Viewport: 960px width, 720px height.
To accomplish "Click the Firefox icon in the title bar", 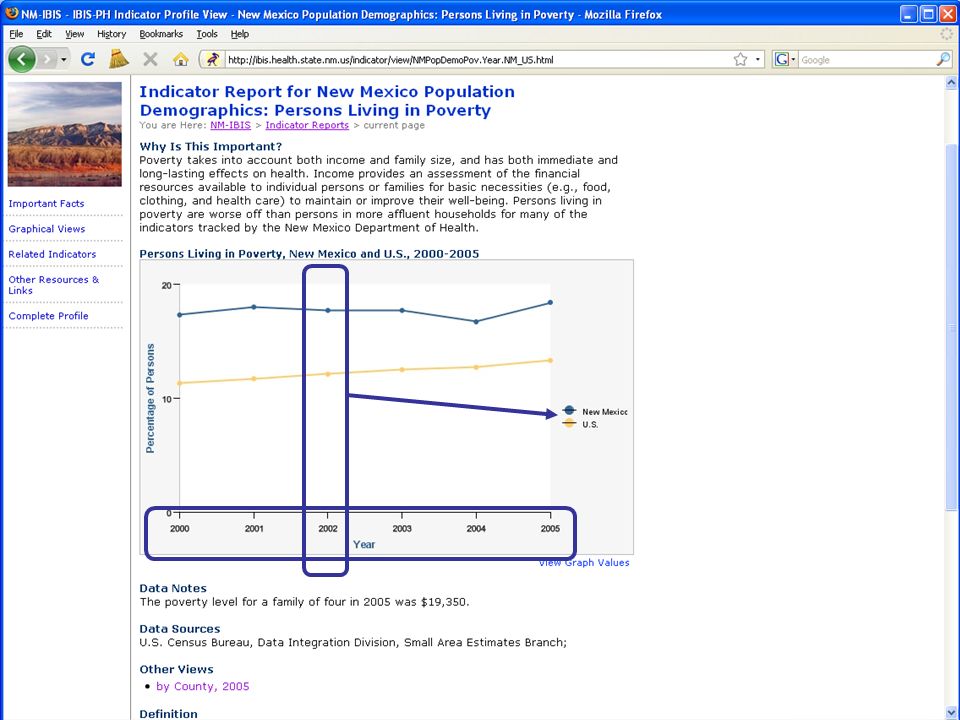I will click(x=12, y=13).
